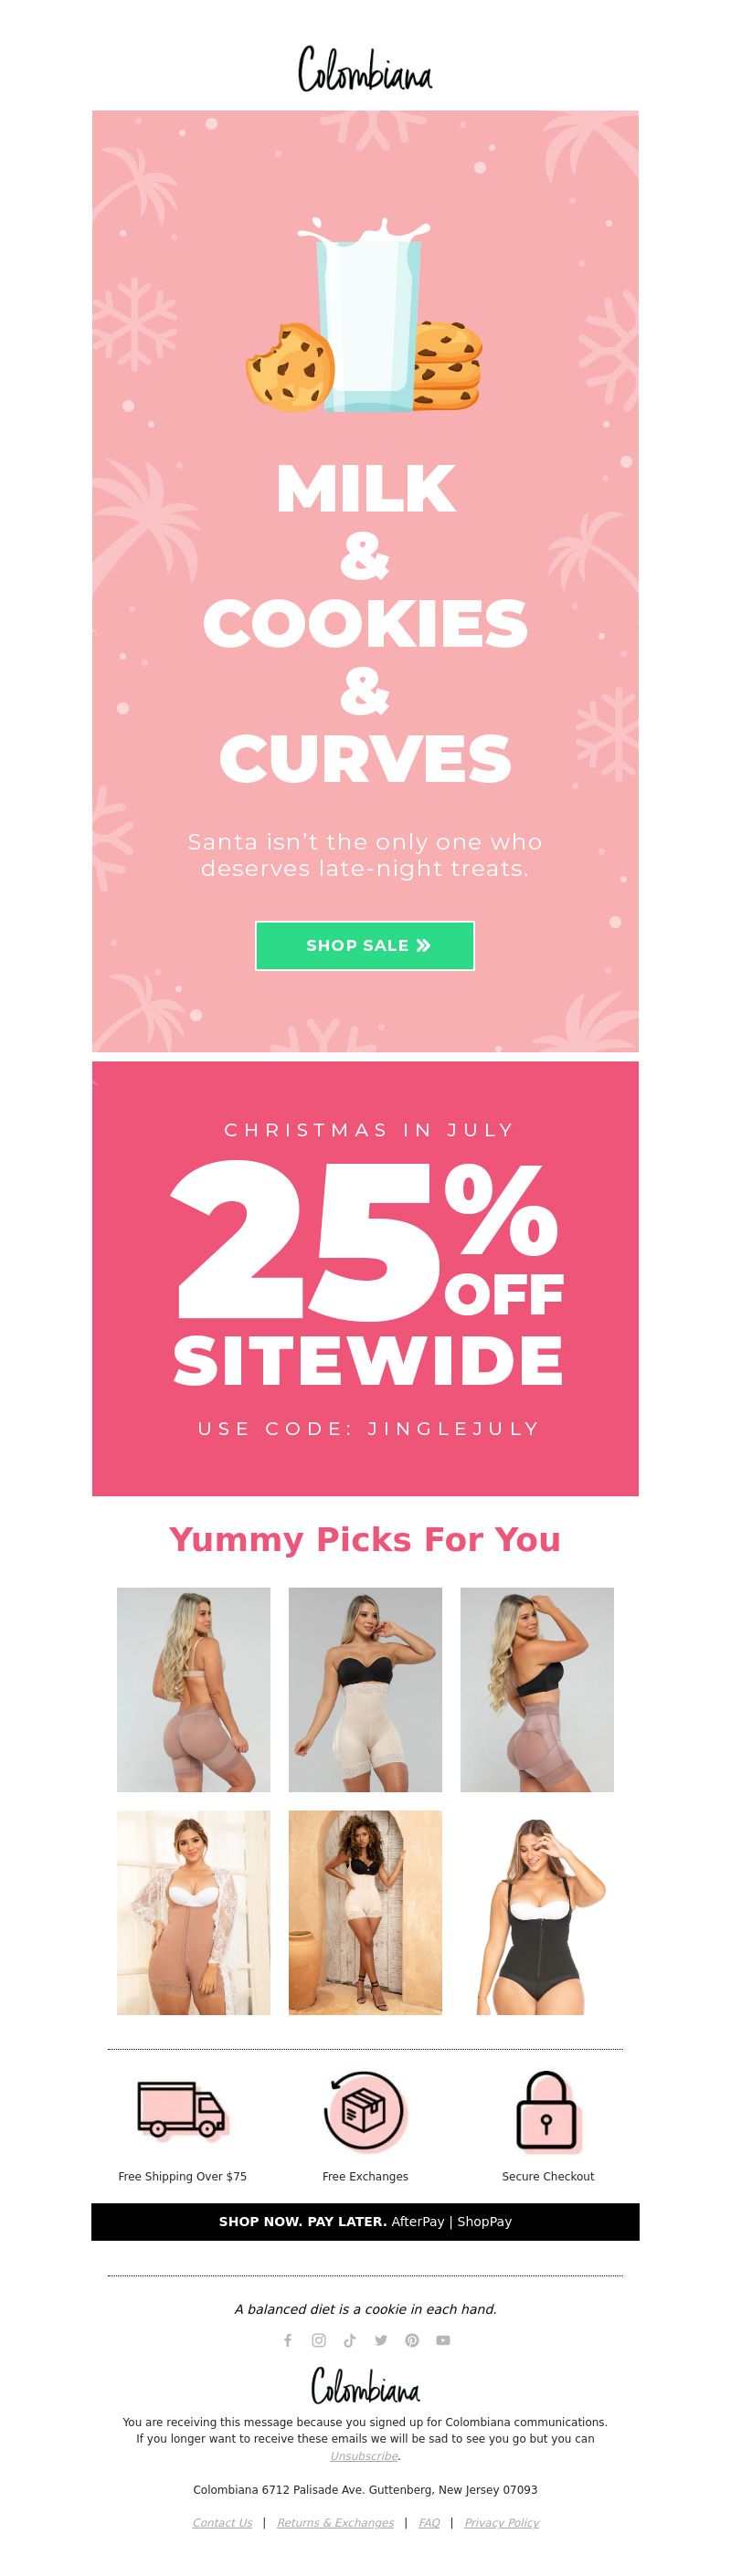The width and height of the screenshot is (731, 2576).
Task: Open the Facebook social icon
Action: pos(288,2340)
